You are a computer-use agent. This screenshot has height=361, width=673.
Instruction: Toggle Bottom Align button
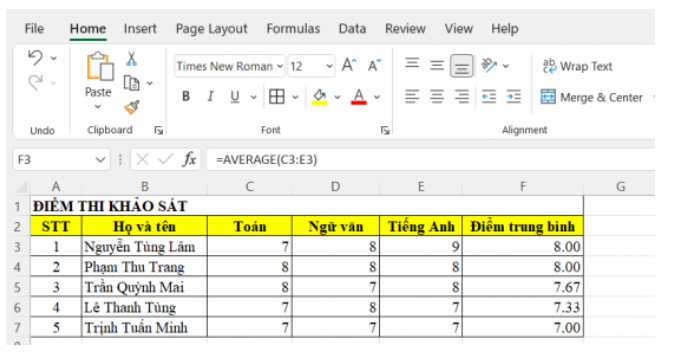[462, 66]
